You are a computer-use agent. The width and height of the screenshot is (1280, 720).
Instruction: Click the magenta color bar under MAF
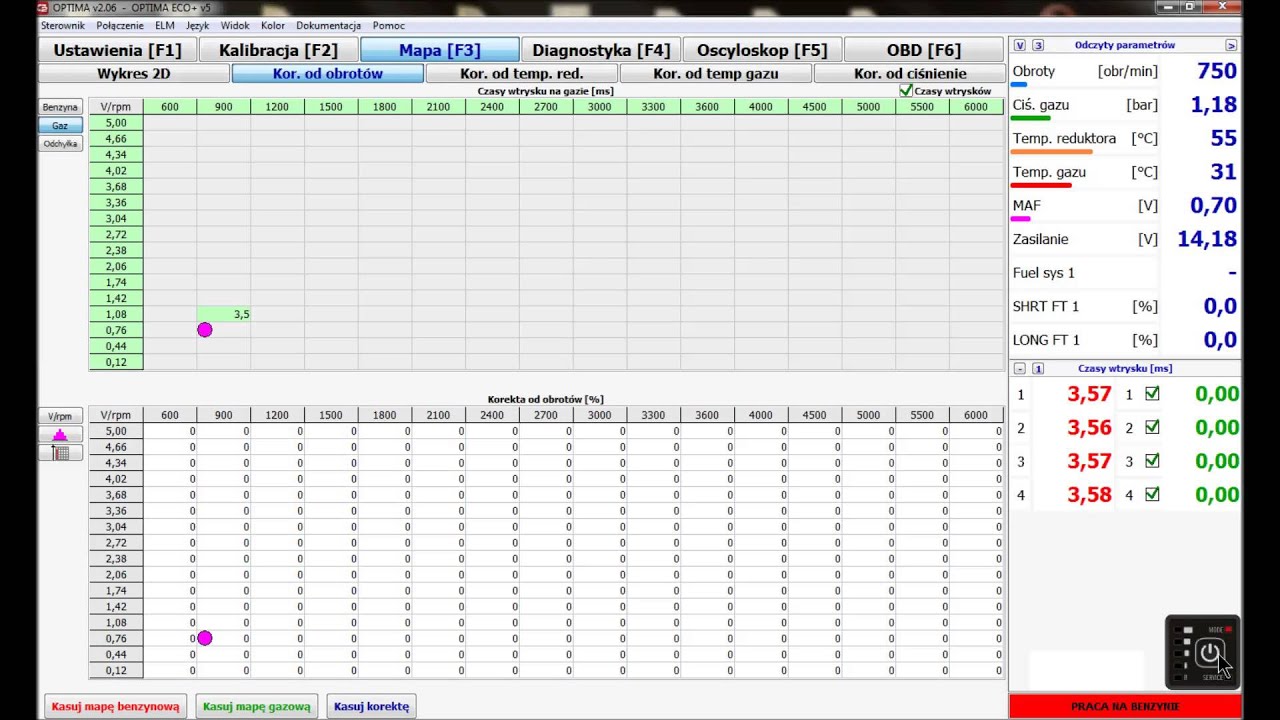pyautogui.click(x=1021, y=218)
